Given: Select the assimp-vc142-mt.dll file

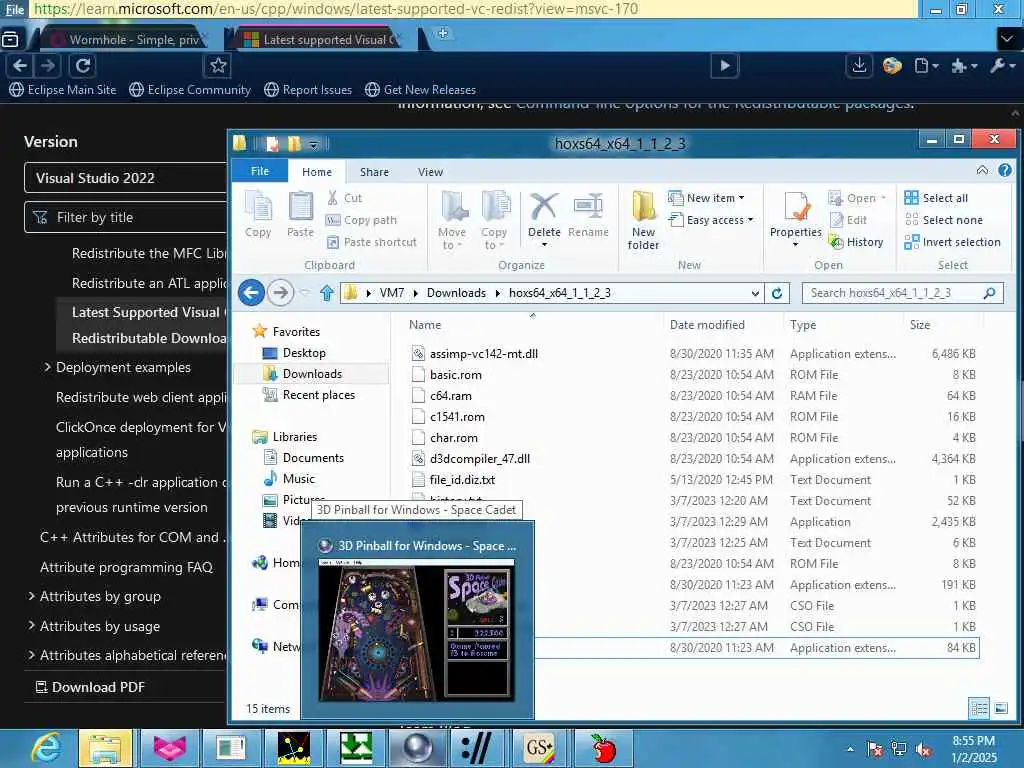Looking at the screenshot, I should (x=484, y=353).
